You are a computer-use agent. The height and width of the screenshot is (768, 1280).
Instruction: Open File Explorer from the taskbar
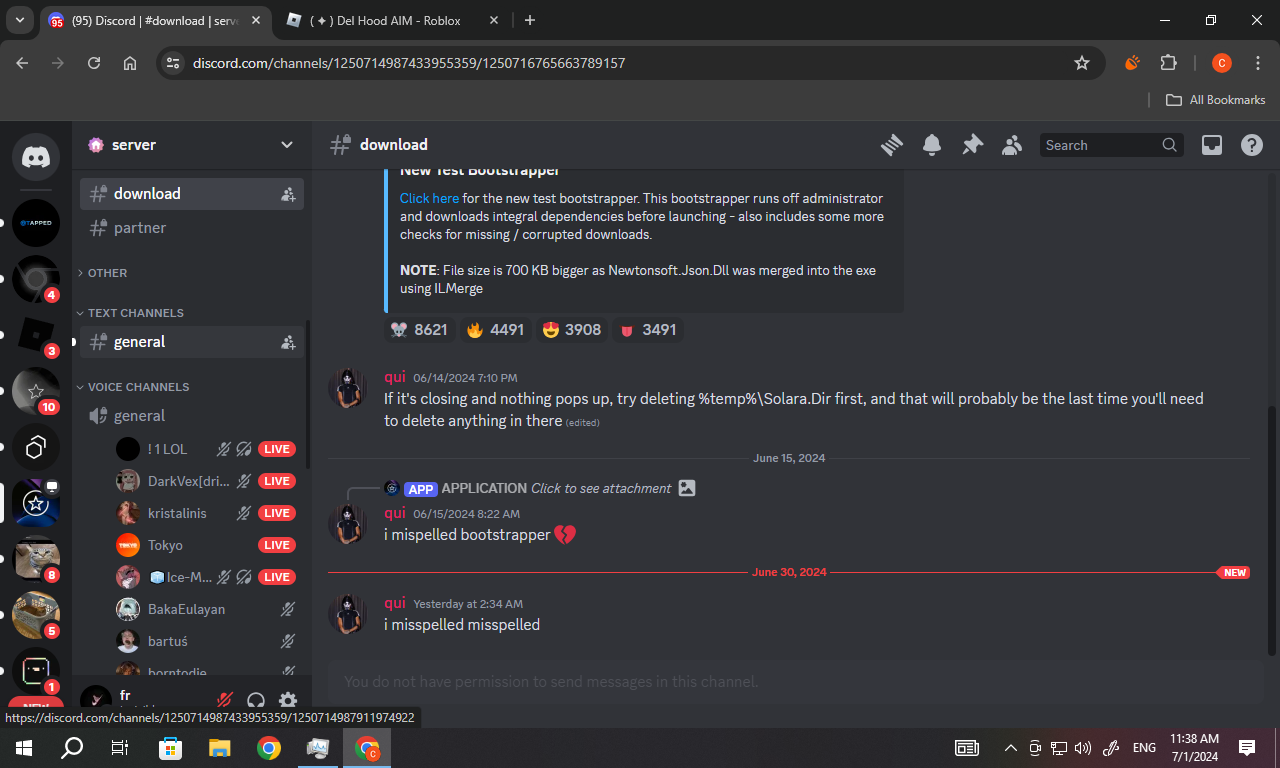tap(220, 748)
